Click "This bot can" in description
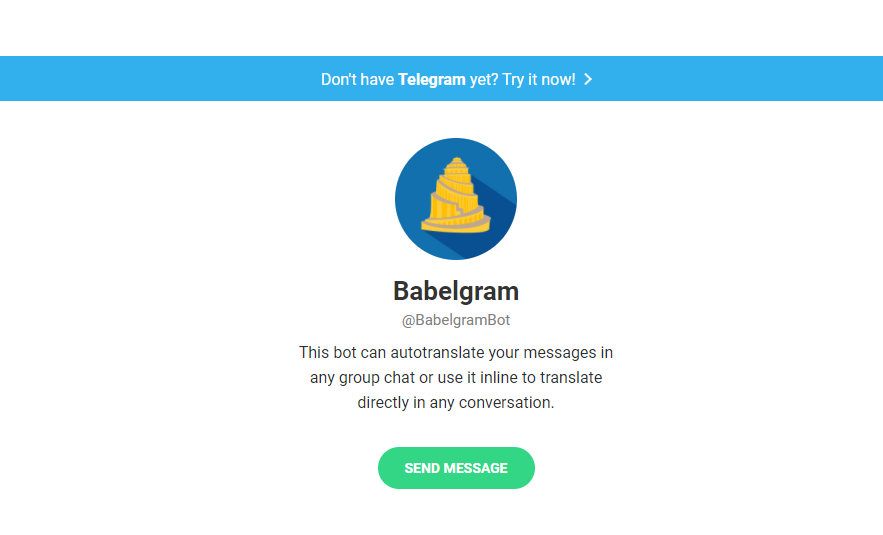 click(342, 353)
